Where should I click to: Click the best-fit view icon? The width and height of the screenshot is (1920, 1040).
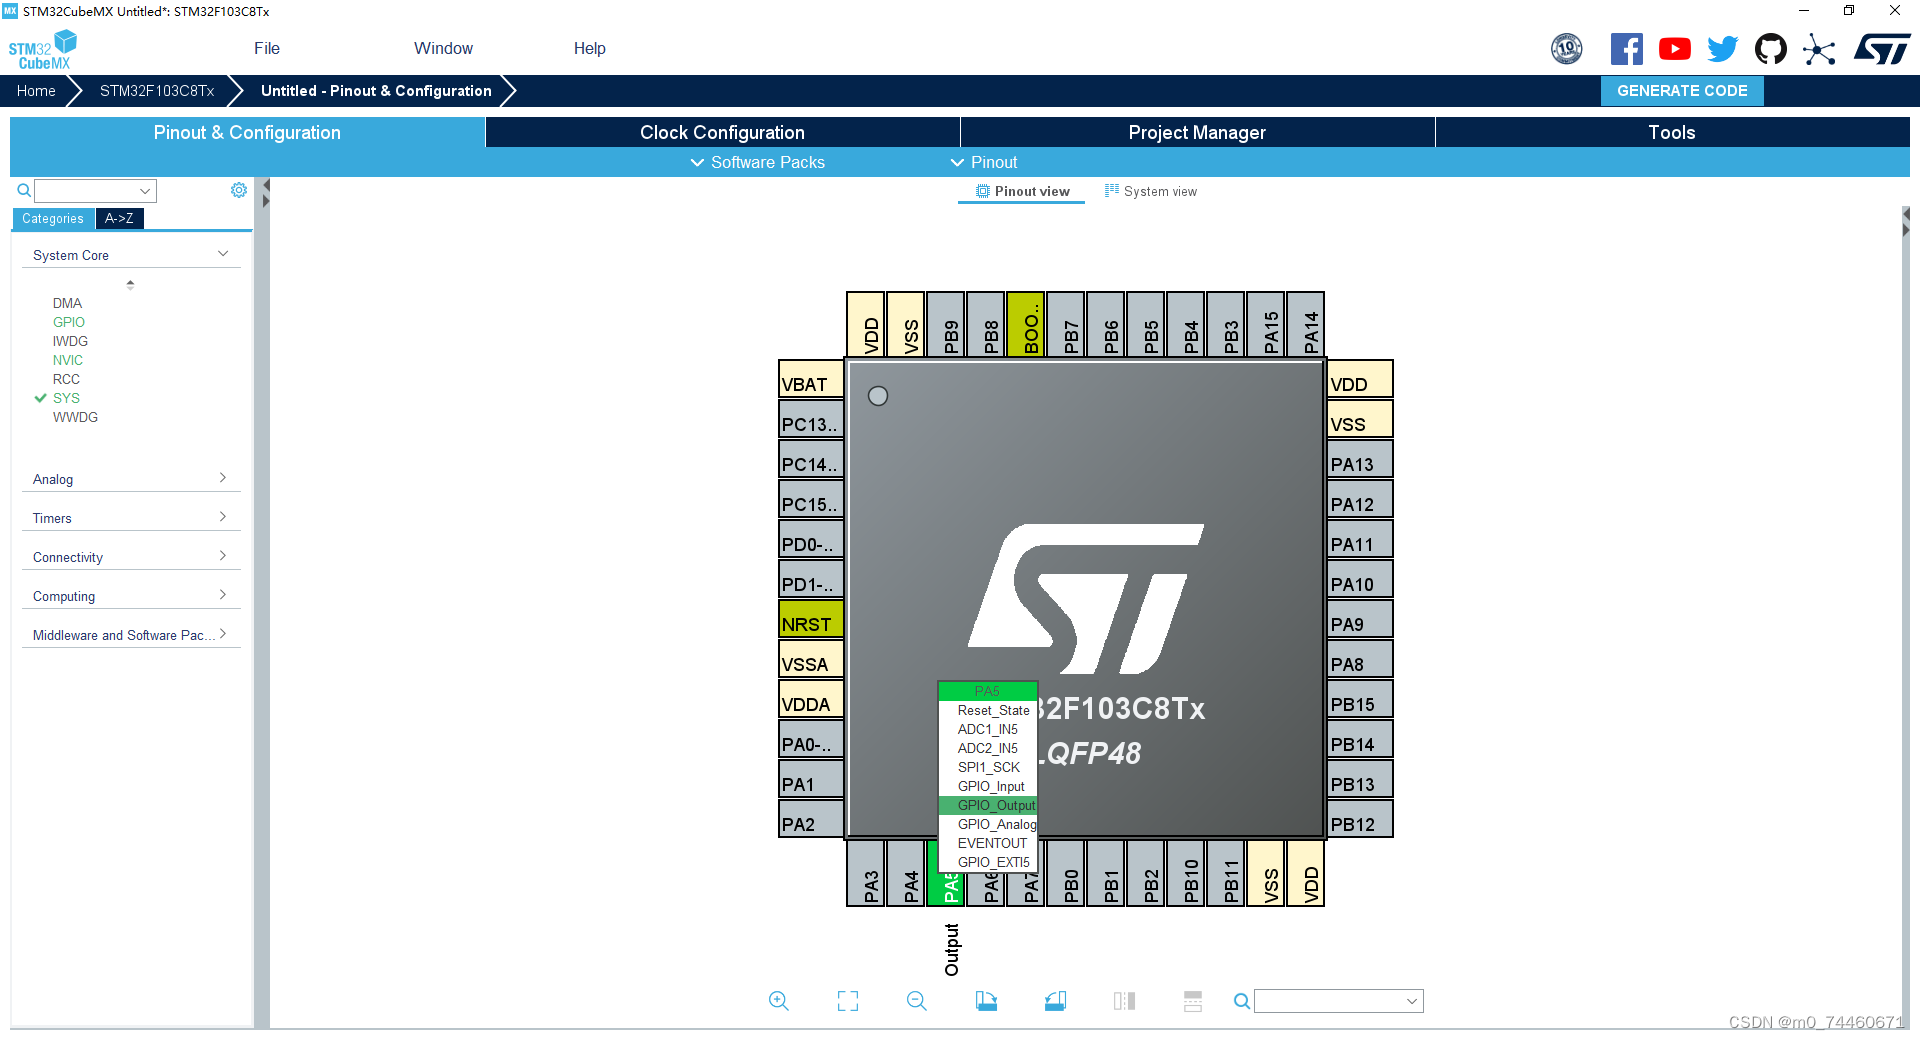point(847,1001)
